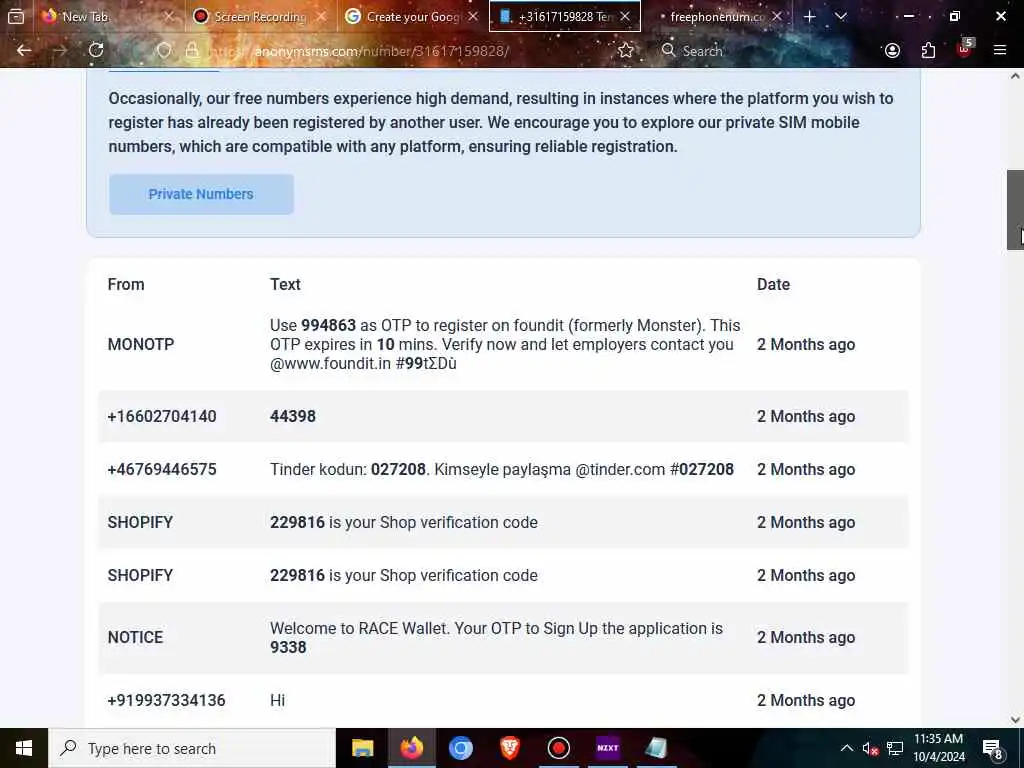Open the shield tracking protection icon

(164, 50)
